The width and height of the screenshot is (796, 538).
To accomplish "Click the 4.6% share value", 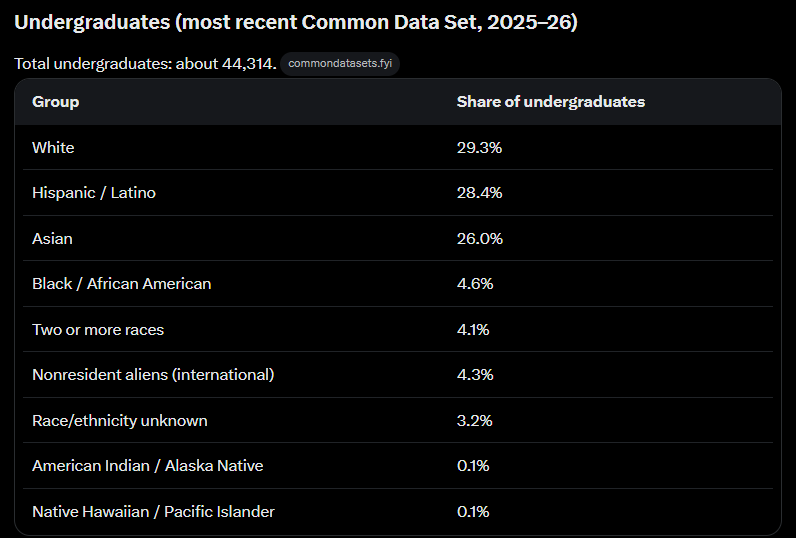I will click(x=475, y=284).
